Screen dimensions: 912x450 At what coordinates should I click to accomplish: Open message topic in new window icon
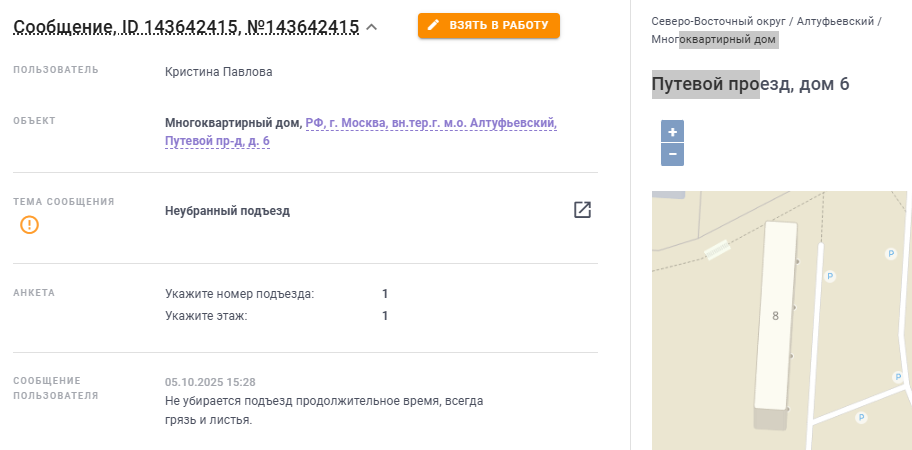tap(582, 210)
